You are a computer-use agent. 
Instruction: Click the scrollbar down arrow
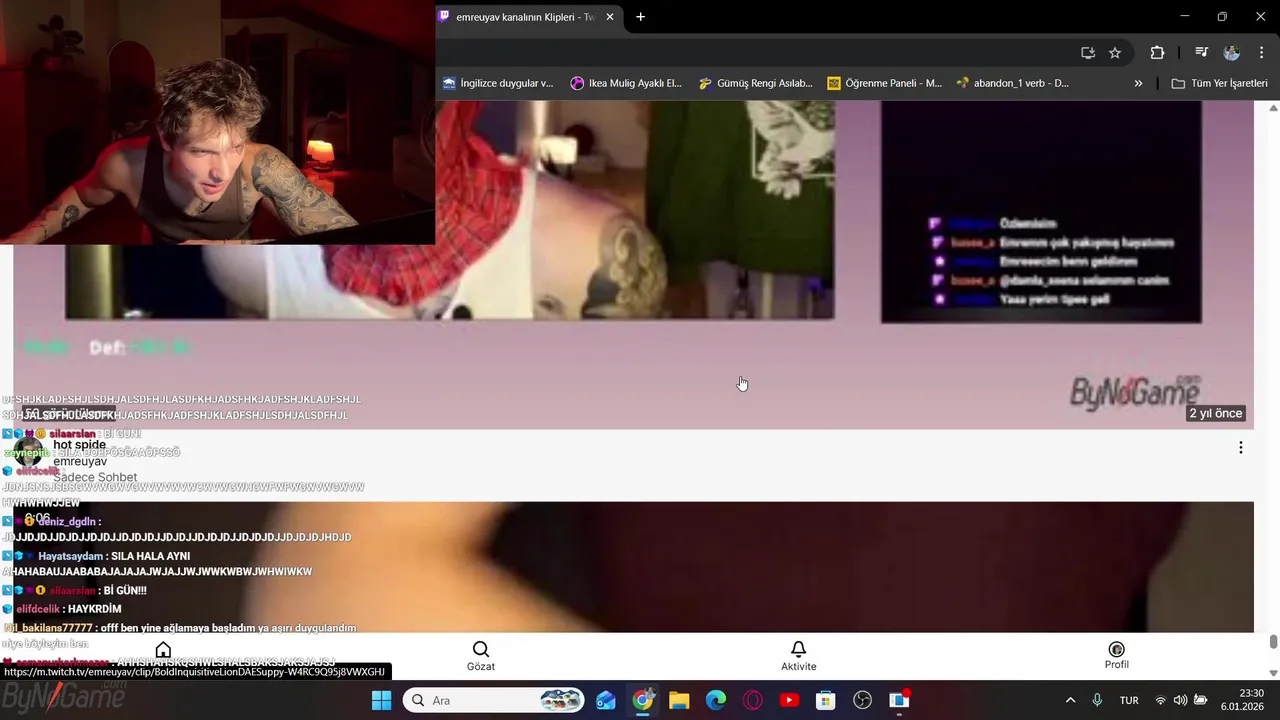click(1273, 672)
